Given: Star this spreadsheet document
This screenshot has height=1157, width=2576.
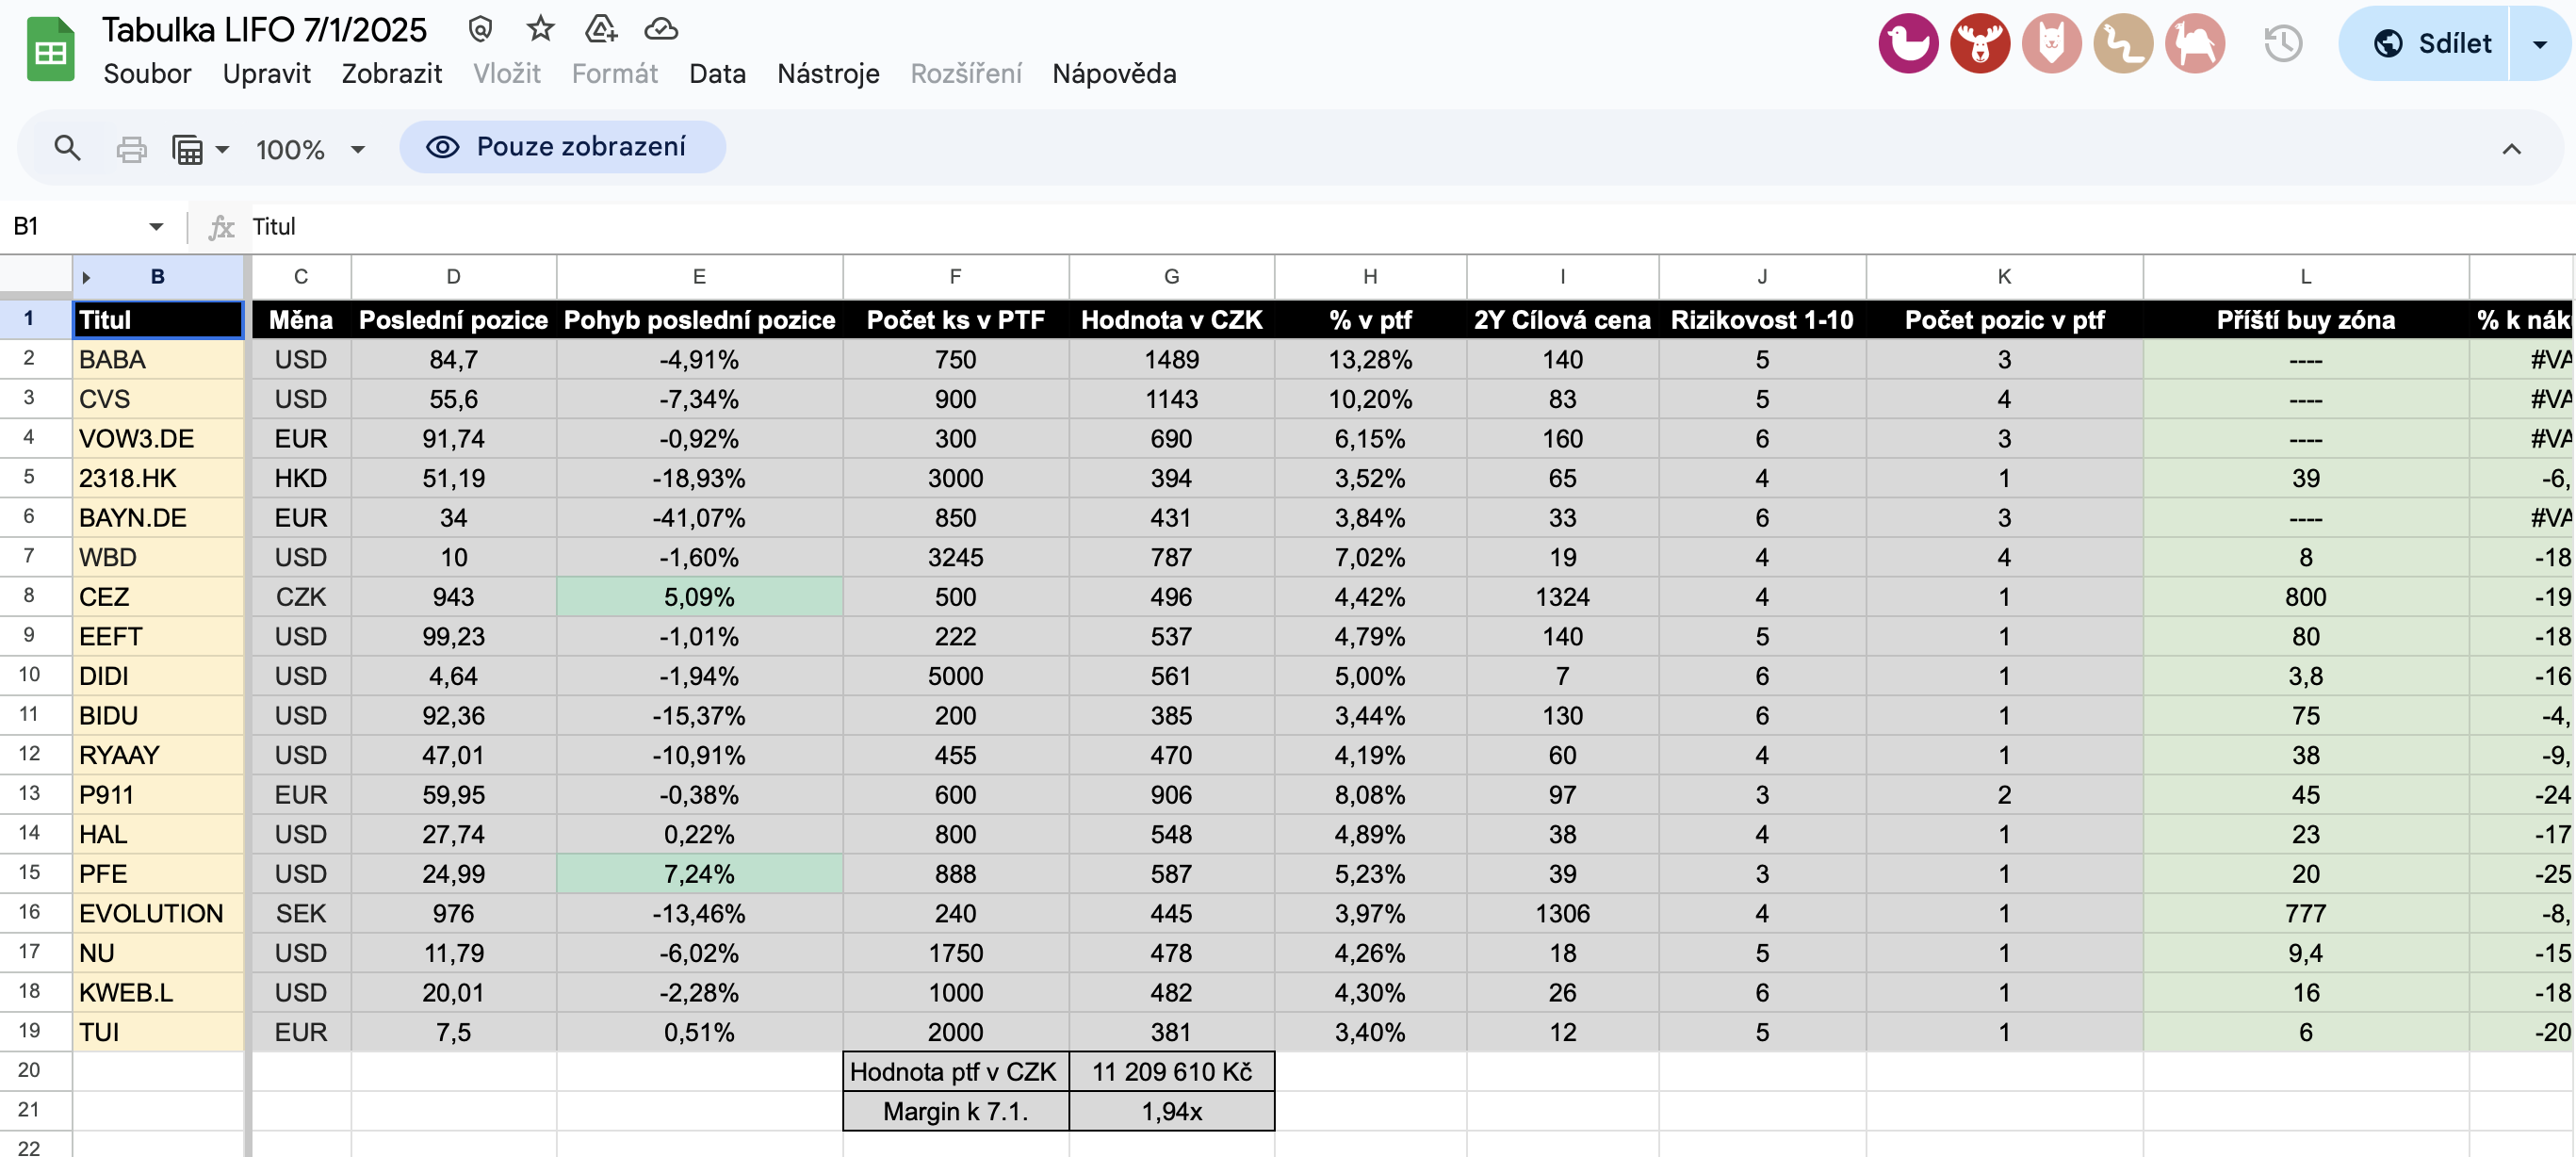Looking at the screenshot, I should tap(540, 29).
